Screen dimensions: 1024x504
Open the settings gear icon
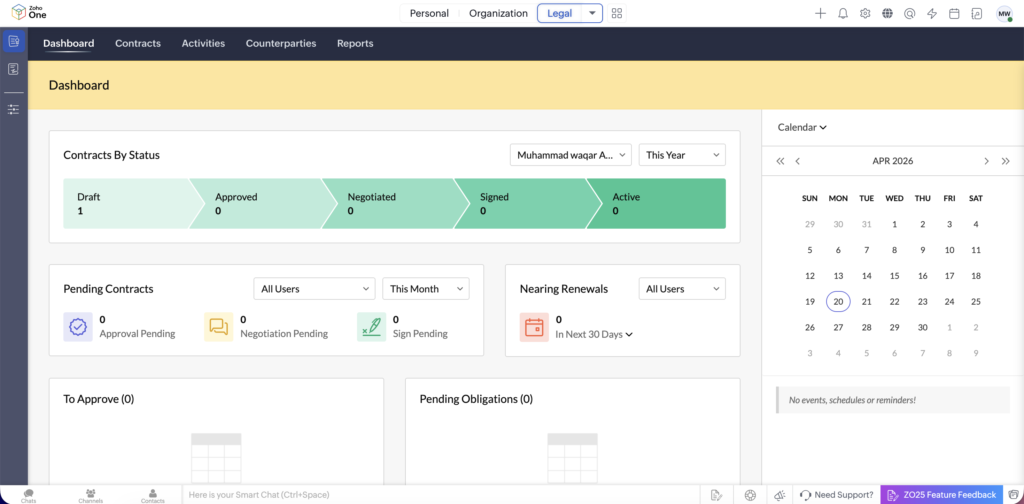coord(865,14)
